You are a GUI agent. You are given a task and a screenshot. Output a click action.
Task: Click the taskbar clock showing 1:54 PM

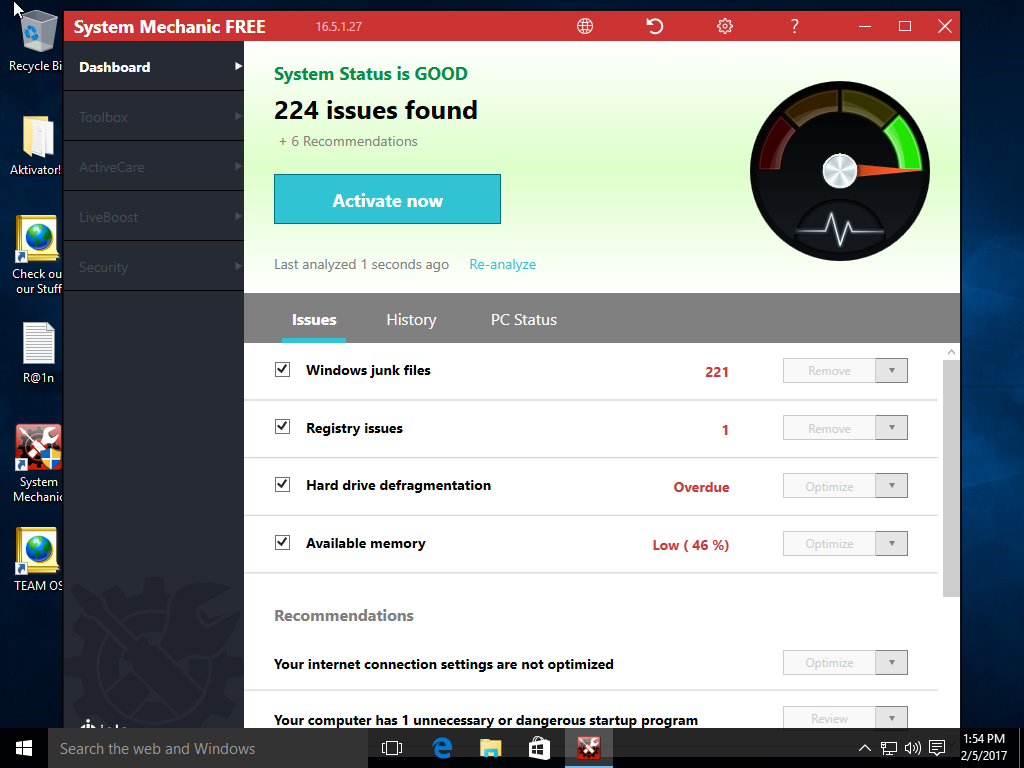(984, 748)
